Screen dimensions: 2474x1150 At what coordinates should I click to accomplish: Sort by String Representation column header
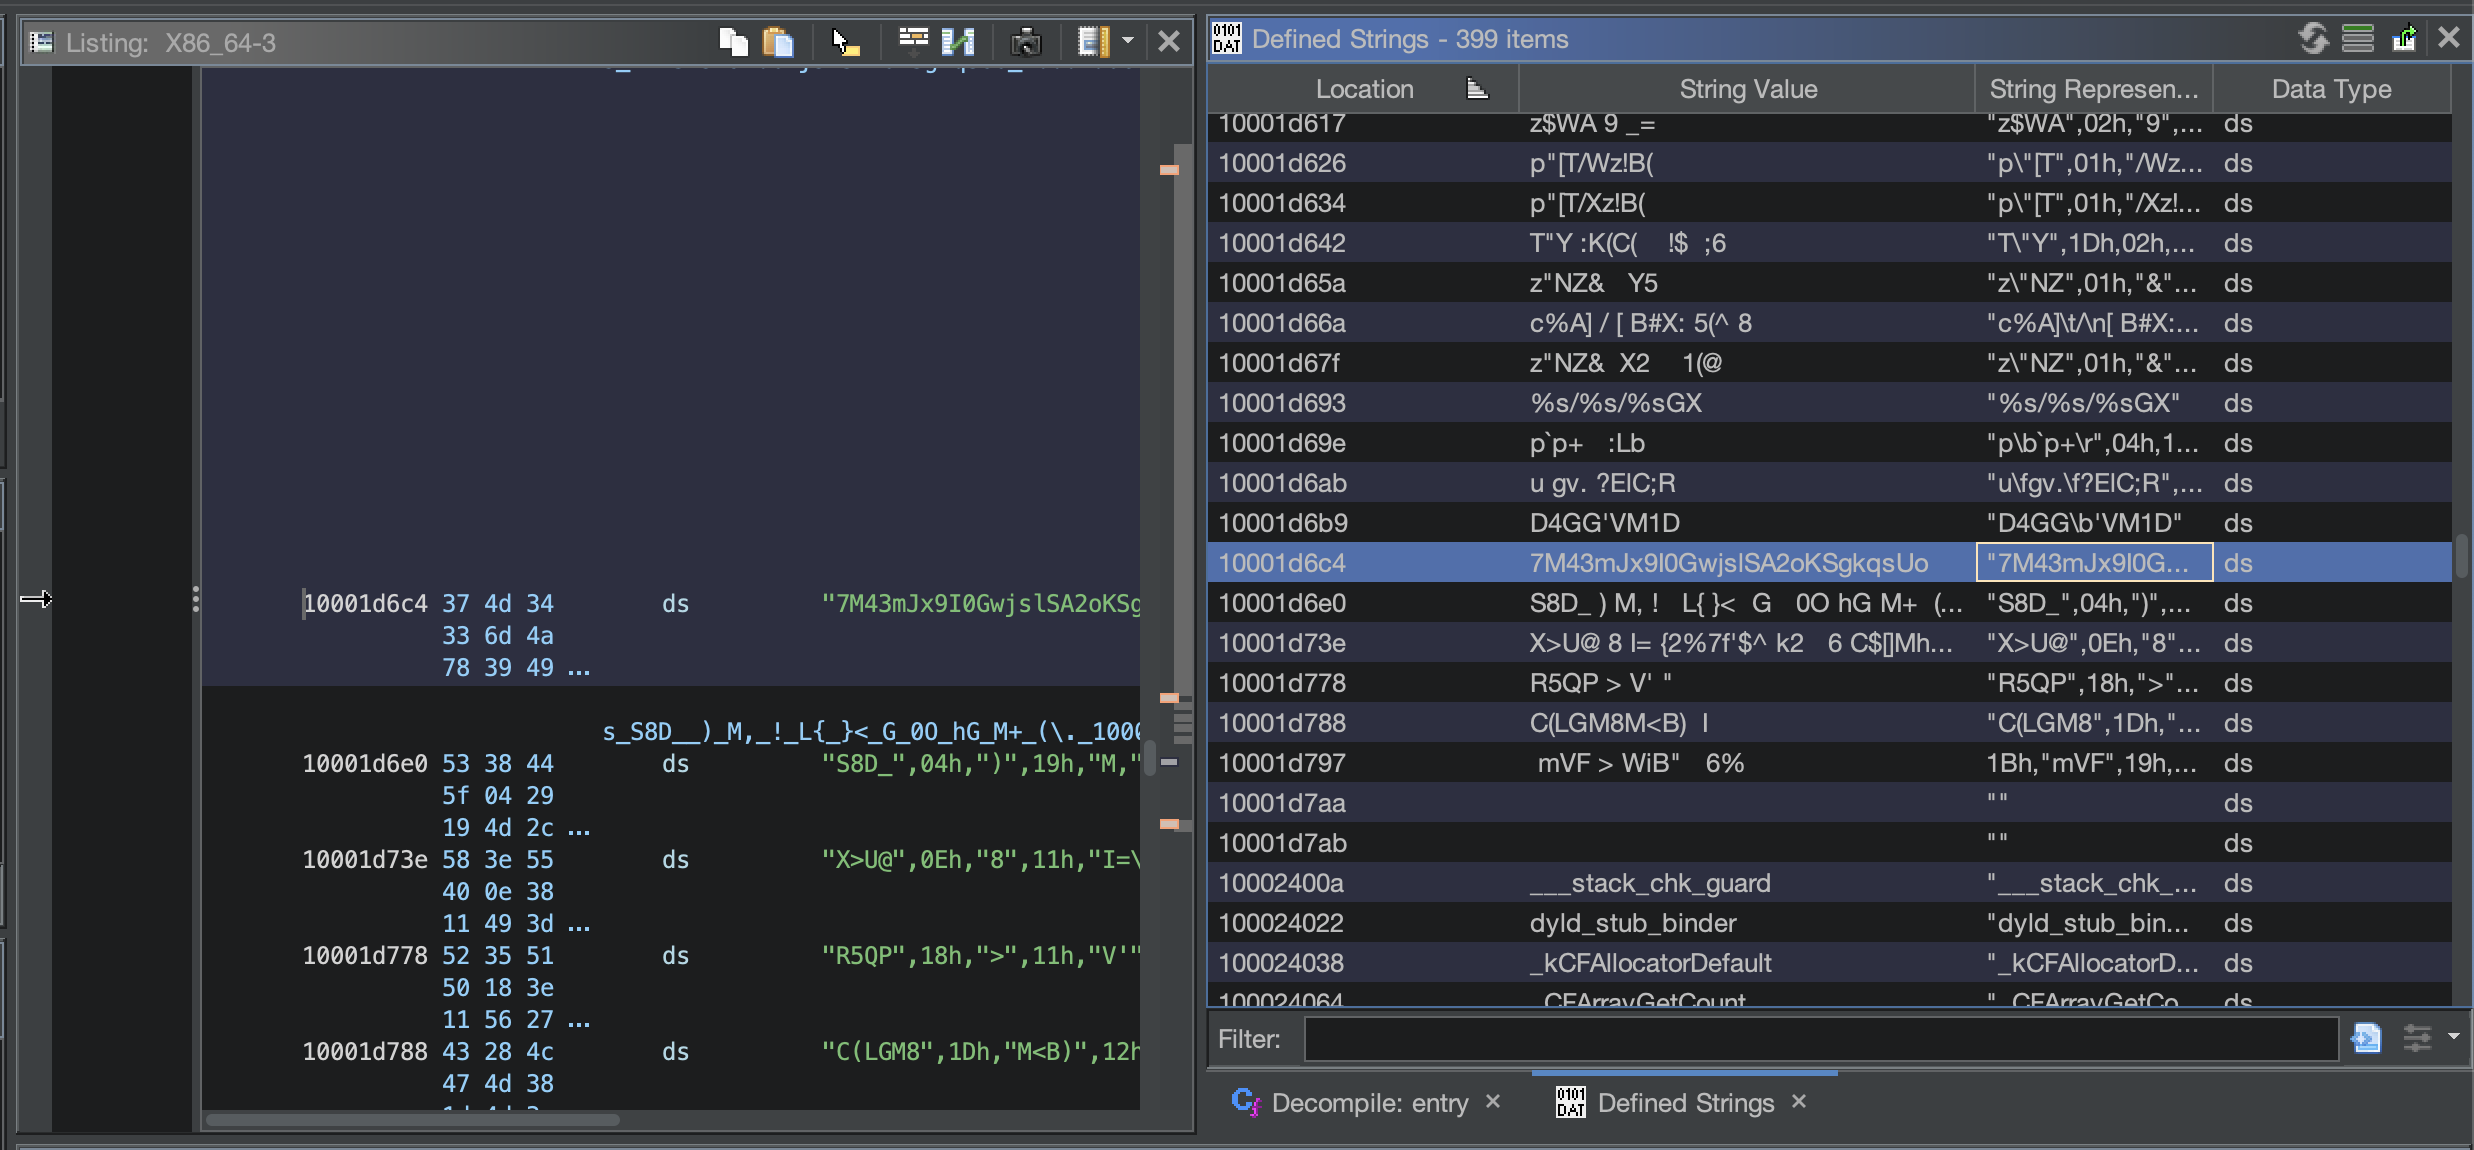pos(2094,89)
